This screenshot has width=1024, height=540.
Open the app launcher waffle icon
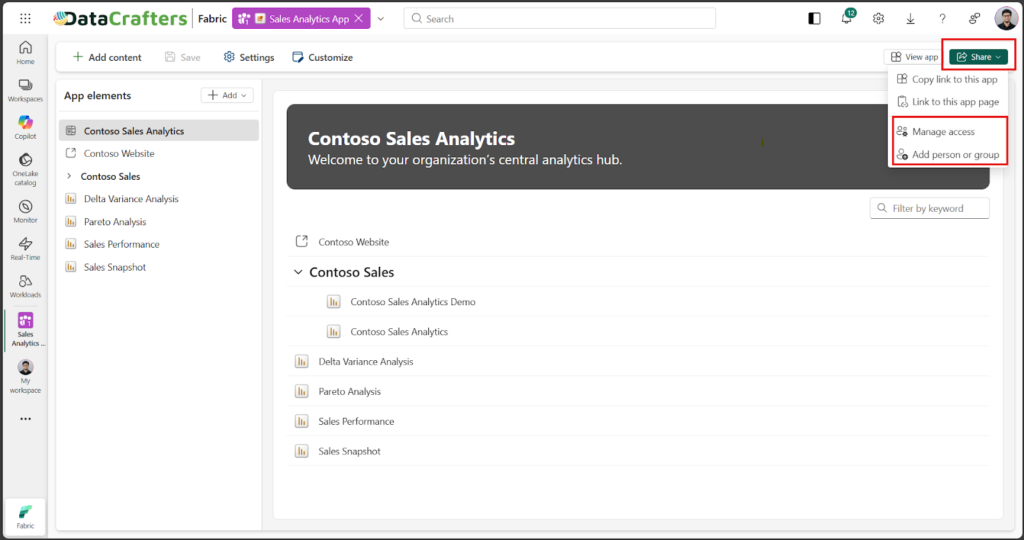coord(25,19)
